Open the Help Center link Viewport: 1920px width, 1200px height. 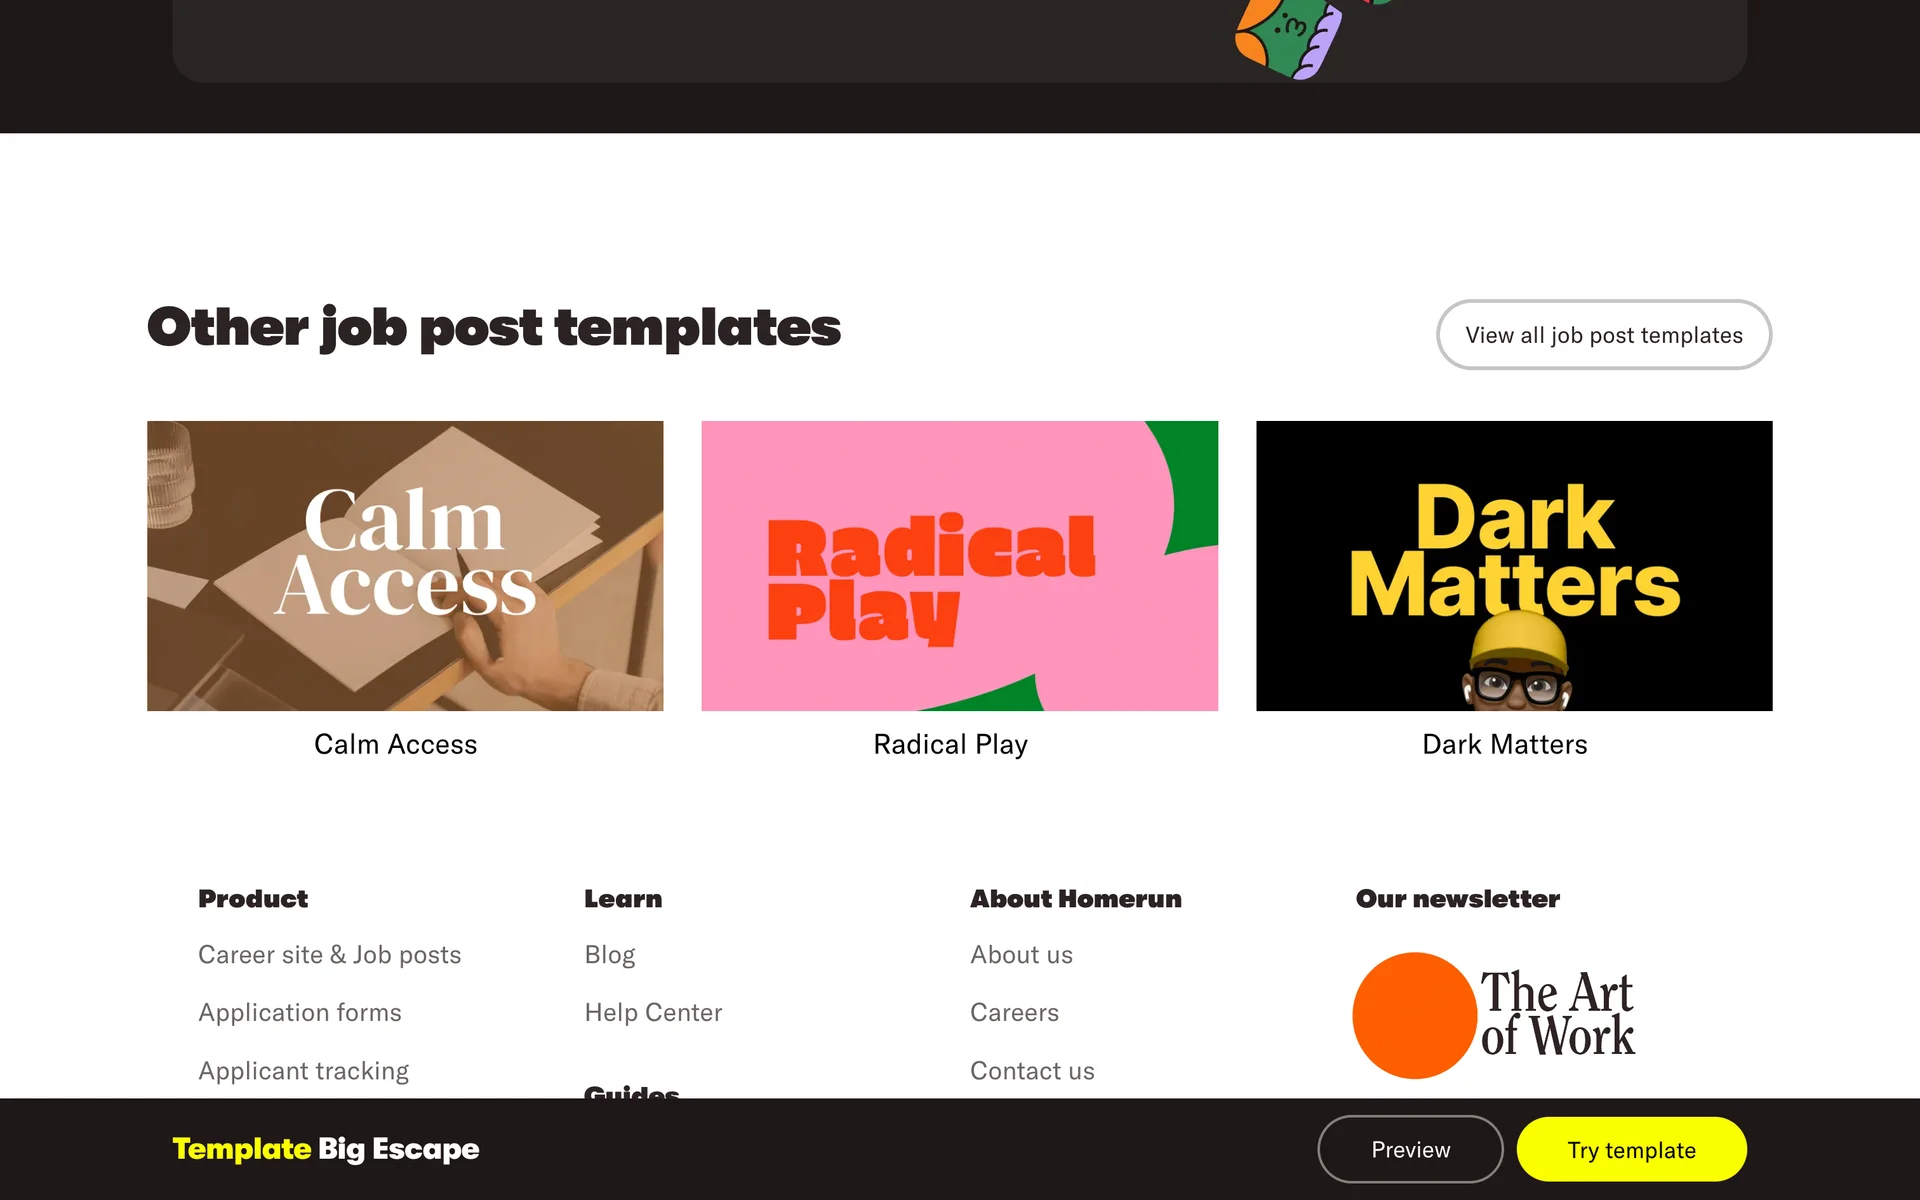point(653,1013)
